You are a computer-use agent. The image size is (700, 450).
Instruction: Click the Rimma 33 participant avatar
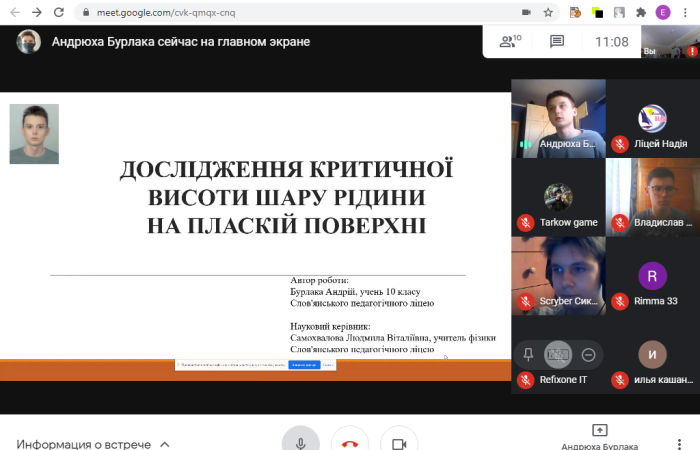point(652,275)
